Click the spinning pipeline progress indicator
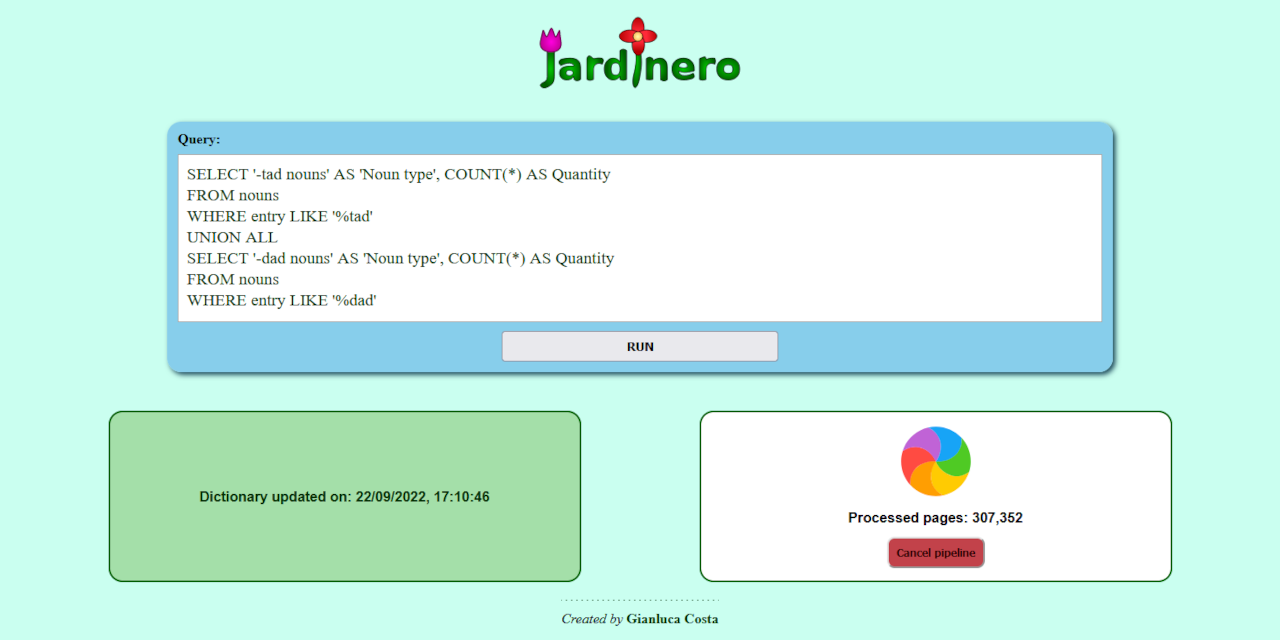1280x640 pixels. pyautogui.click(x=935, y=461)
